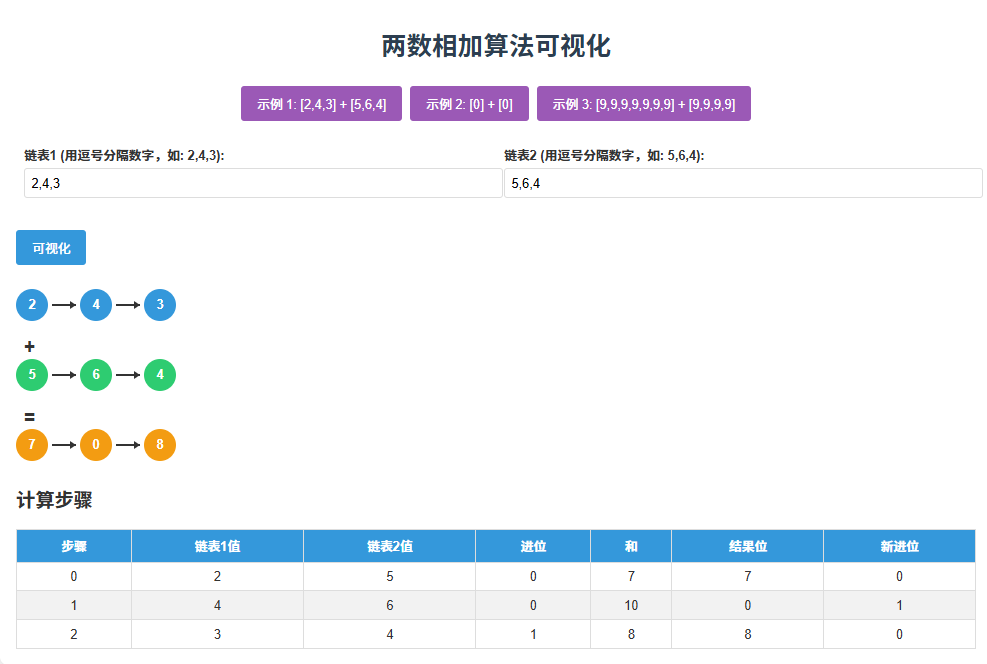Click orange result node 0
This screenshot has width=987, height=664.
pyautogui.click(x=96, y=444)
